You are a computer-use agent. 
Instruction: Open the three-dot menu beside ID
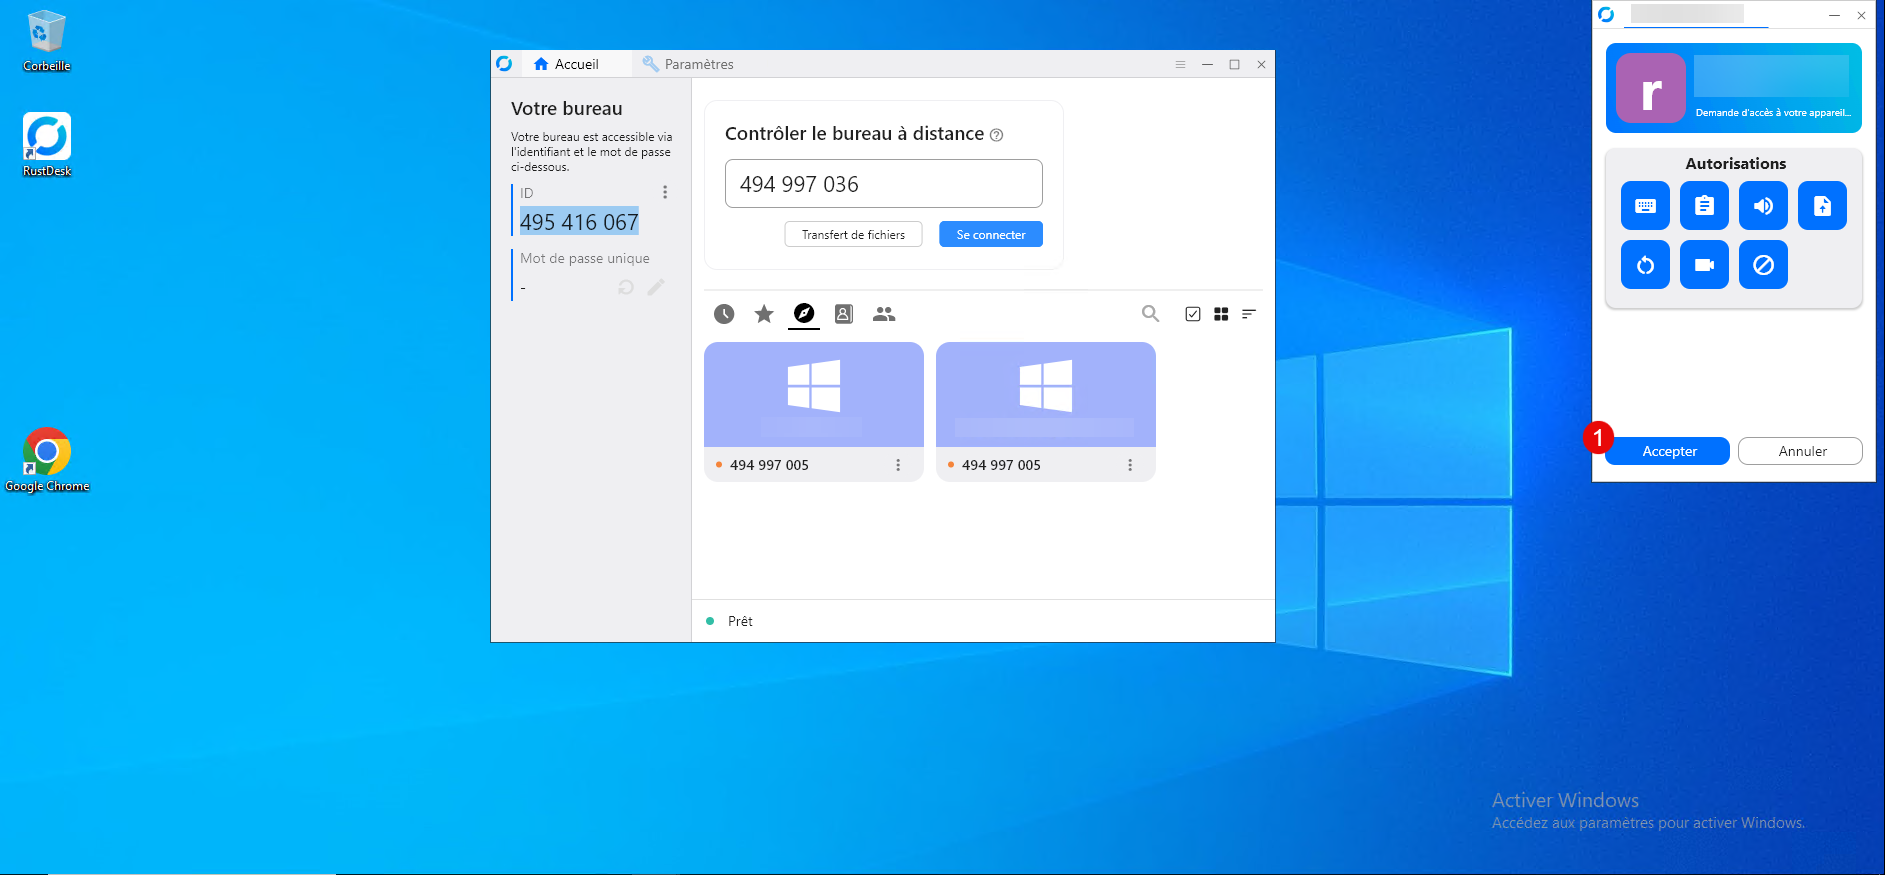[665, 192]
